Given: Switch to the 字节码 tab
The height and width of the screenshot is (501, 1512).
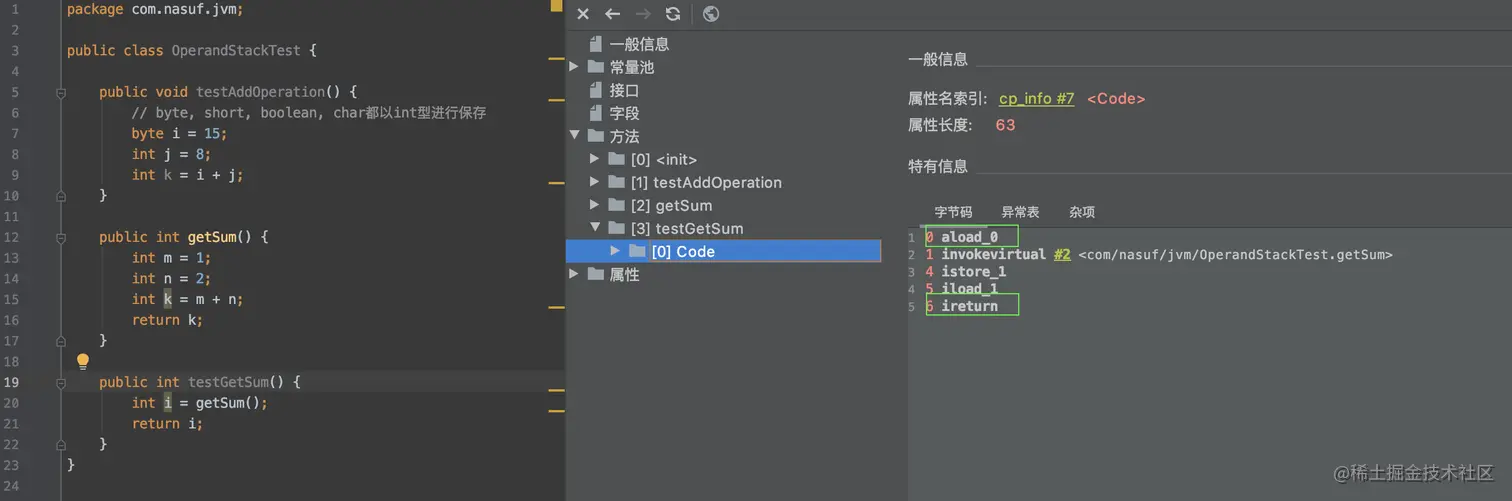Looking at the screenshot, I should coord(953,212).
